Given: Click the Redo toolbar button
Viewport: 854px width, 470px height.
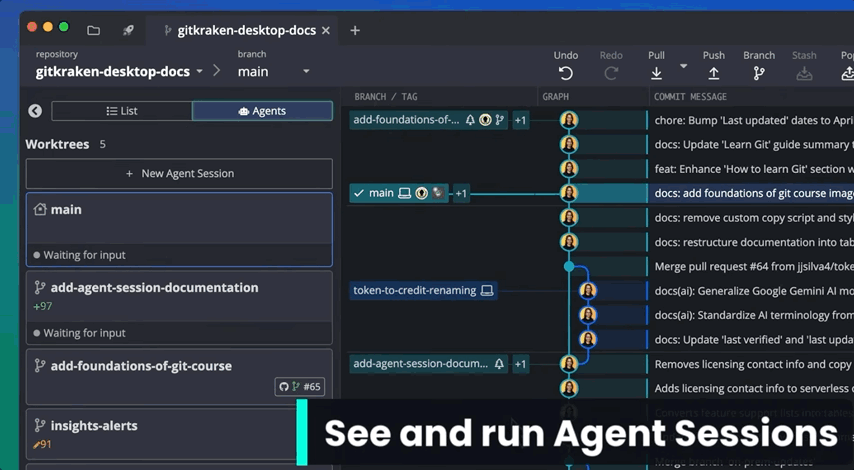Looking at the screenshot, I should pos(611,65).
